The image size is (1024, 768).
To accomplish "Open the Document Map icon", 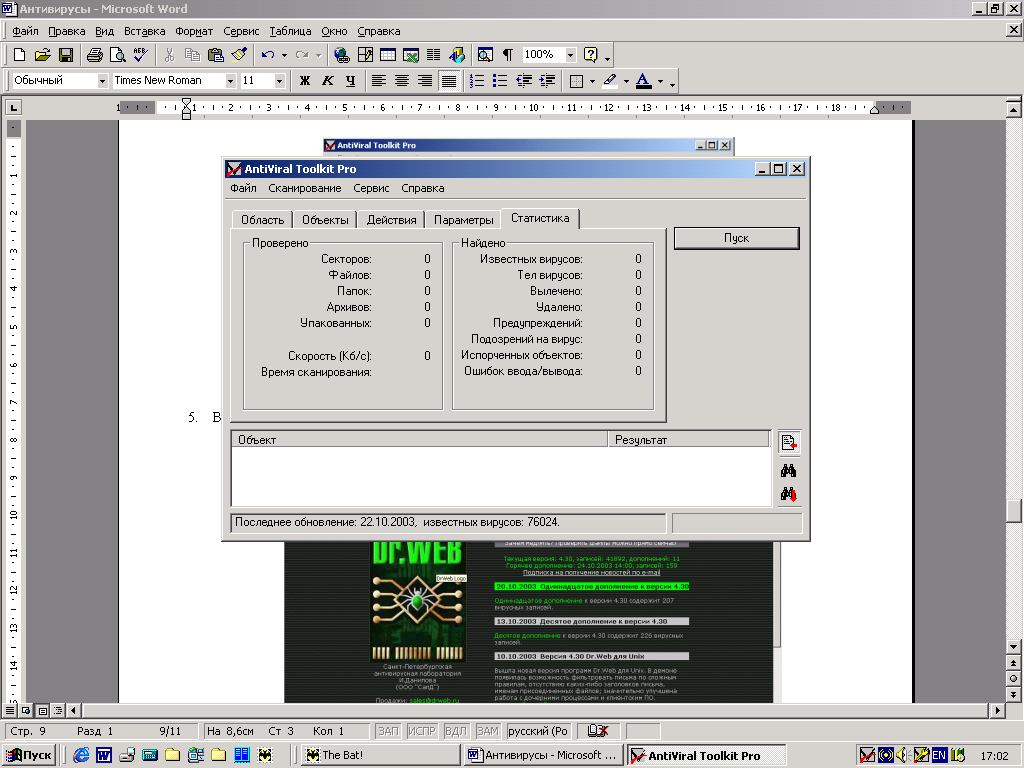I will point(485,55).
